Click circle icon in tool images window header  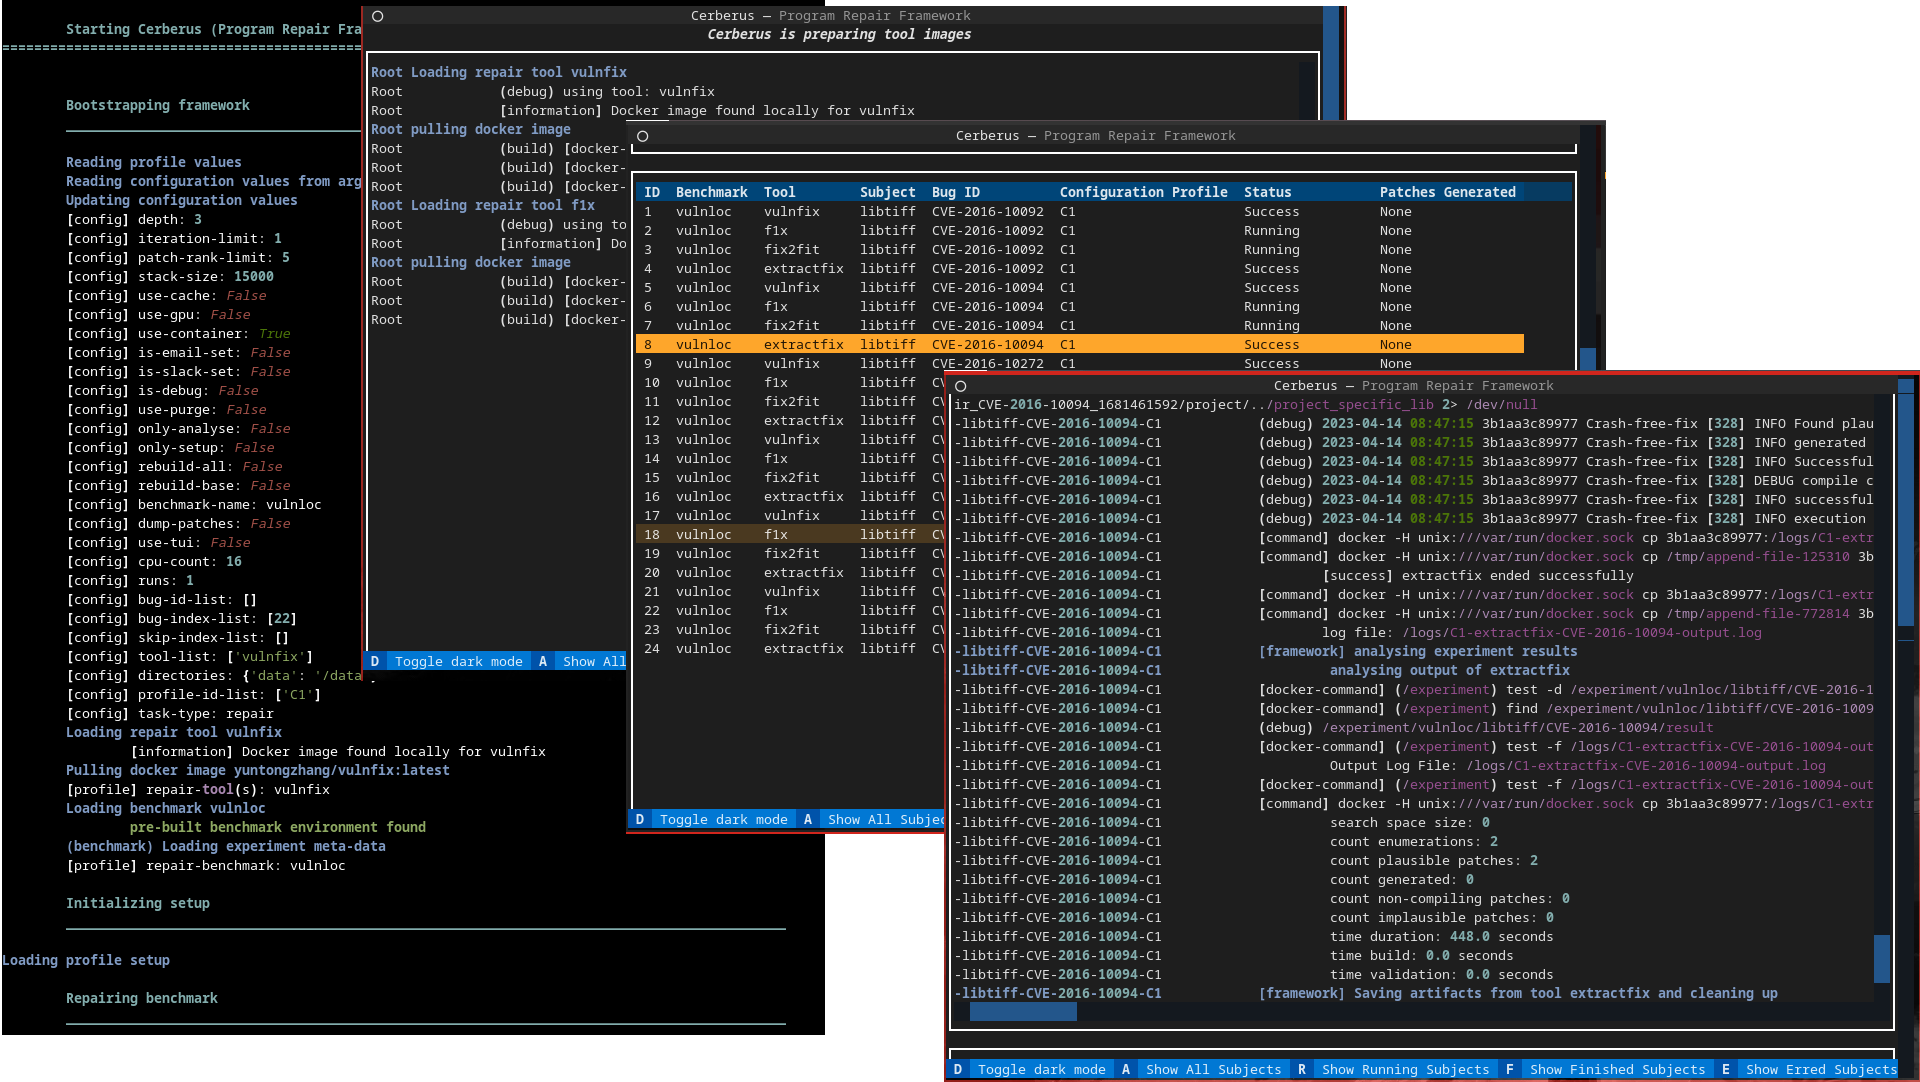click(377, 16)
